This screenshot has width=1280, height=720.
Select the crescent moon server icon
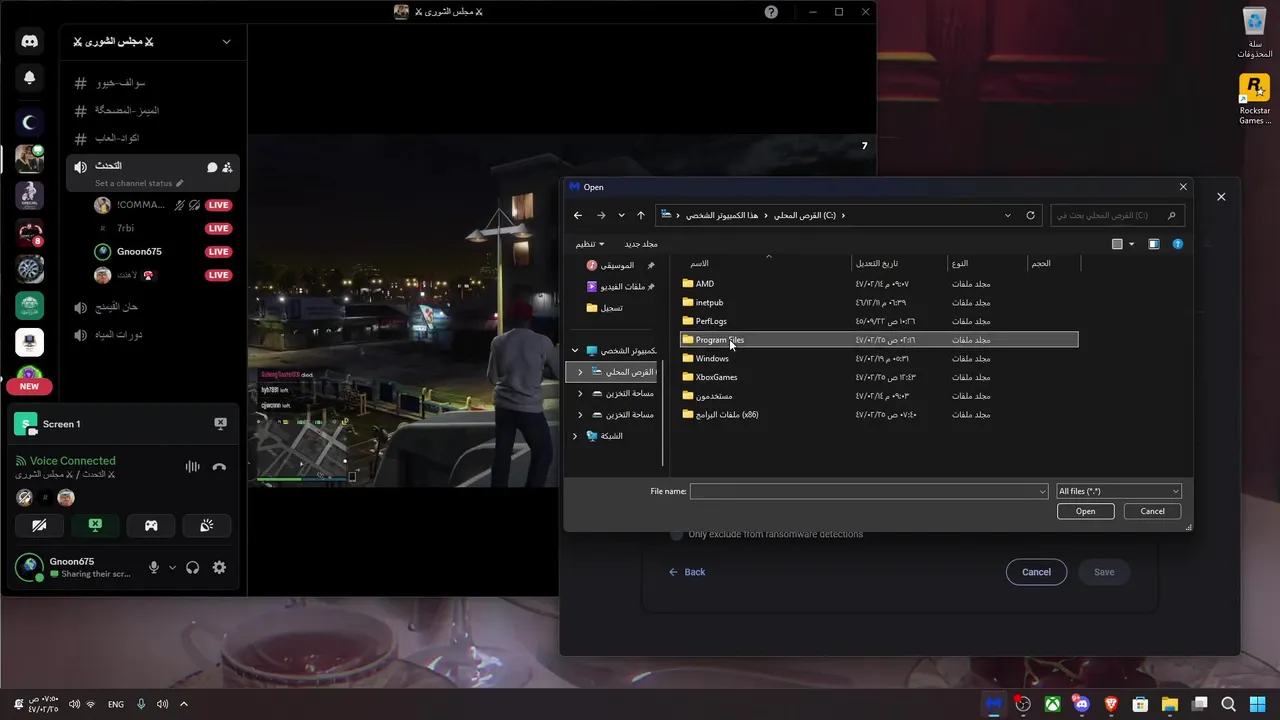29,122
